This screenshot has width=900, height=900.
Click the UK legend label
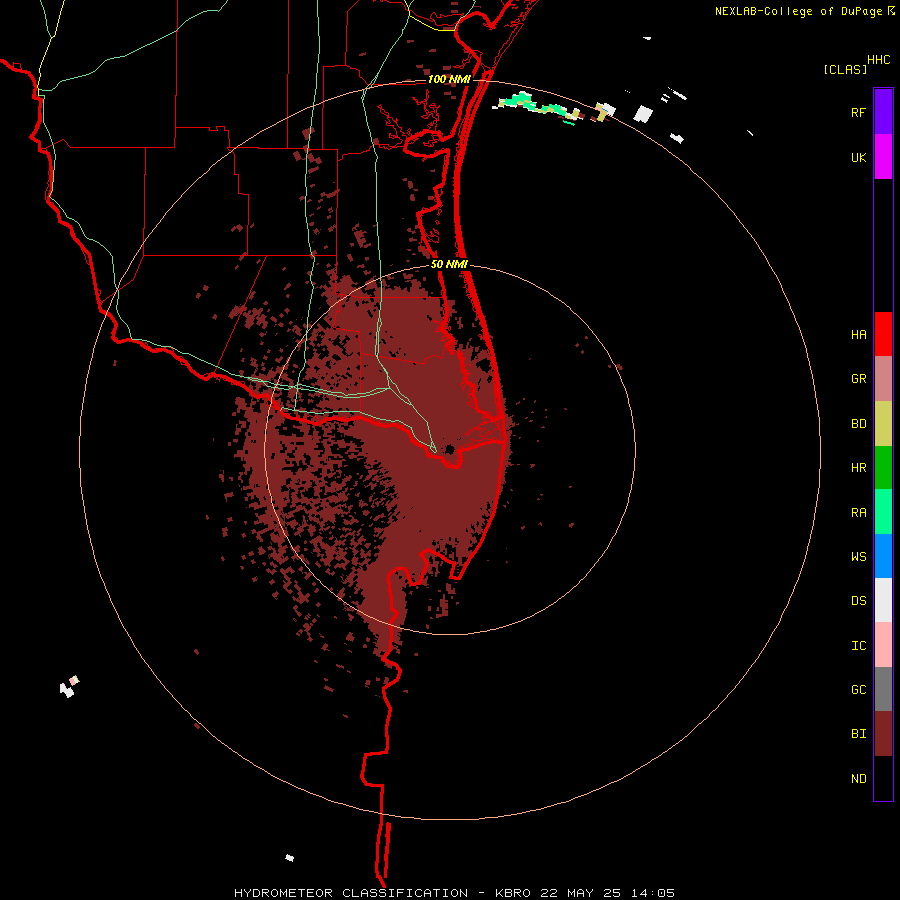tap(858, 157)
